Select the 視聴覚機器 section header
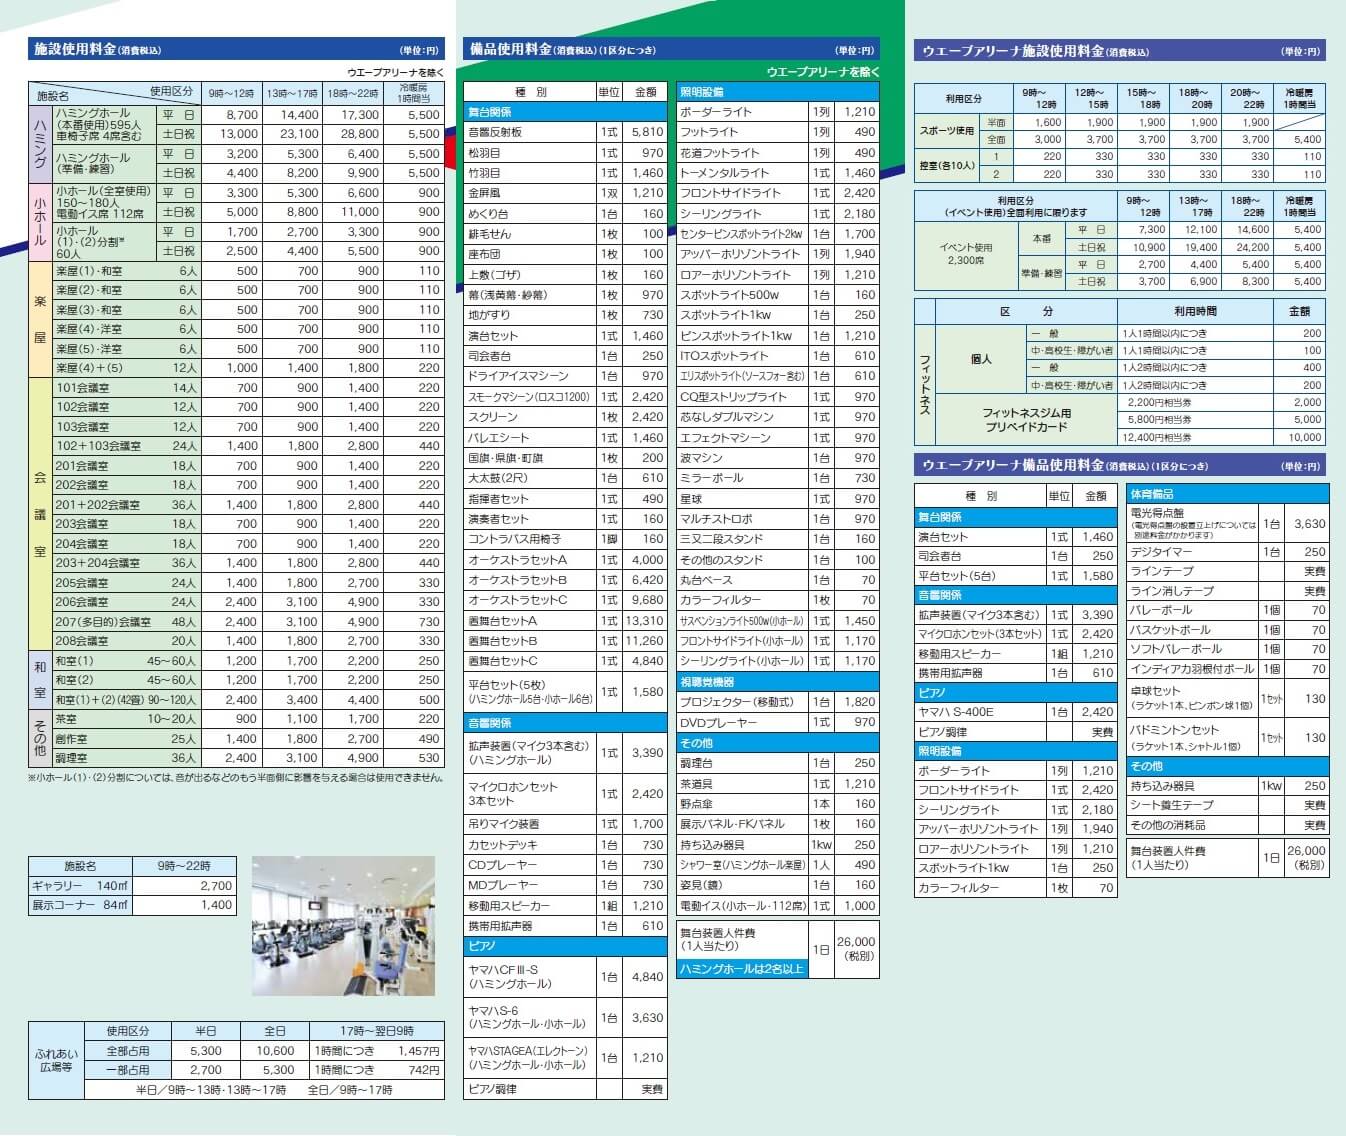Viewport: 1346px width, 1136px height. pyautogui.click(x=777, y=682)
